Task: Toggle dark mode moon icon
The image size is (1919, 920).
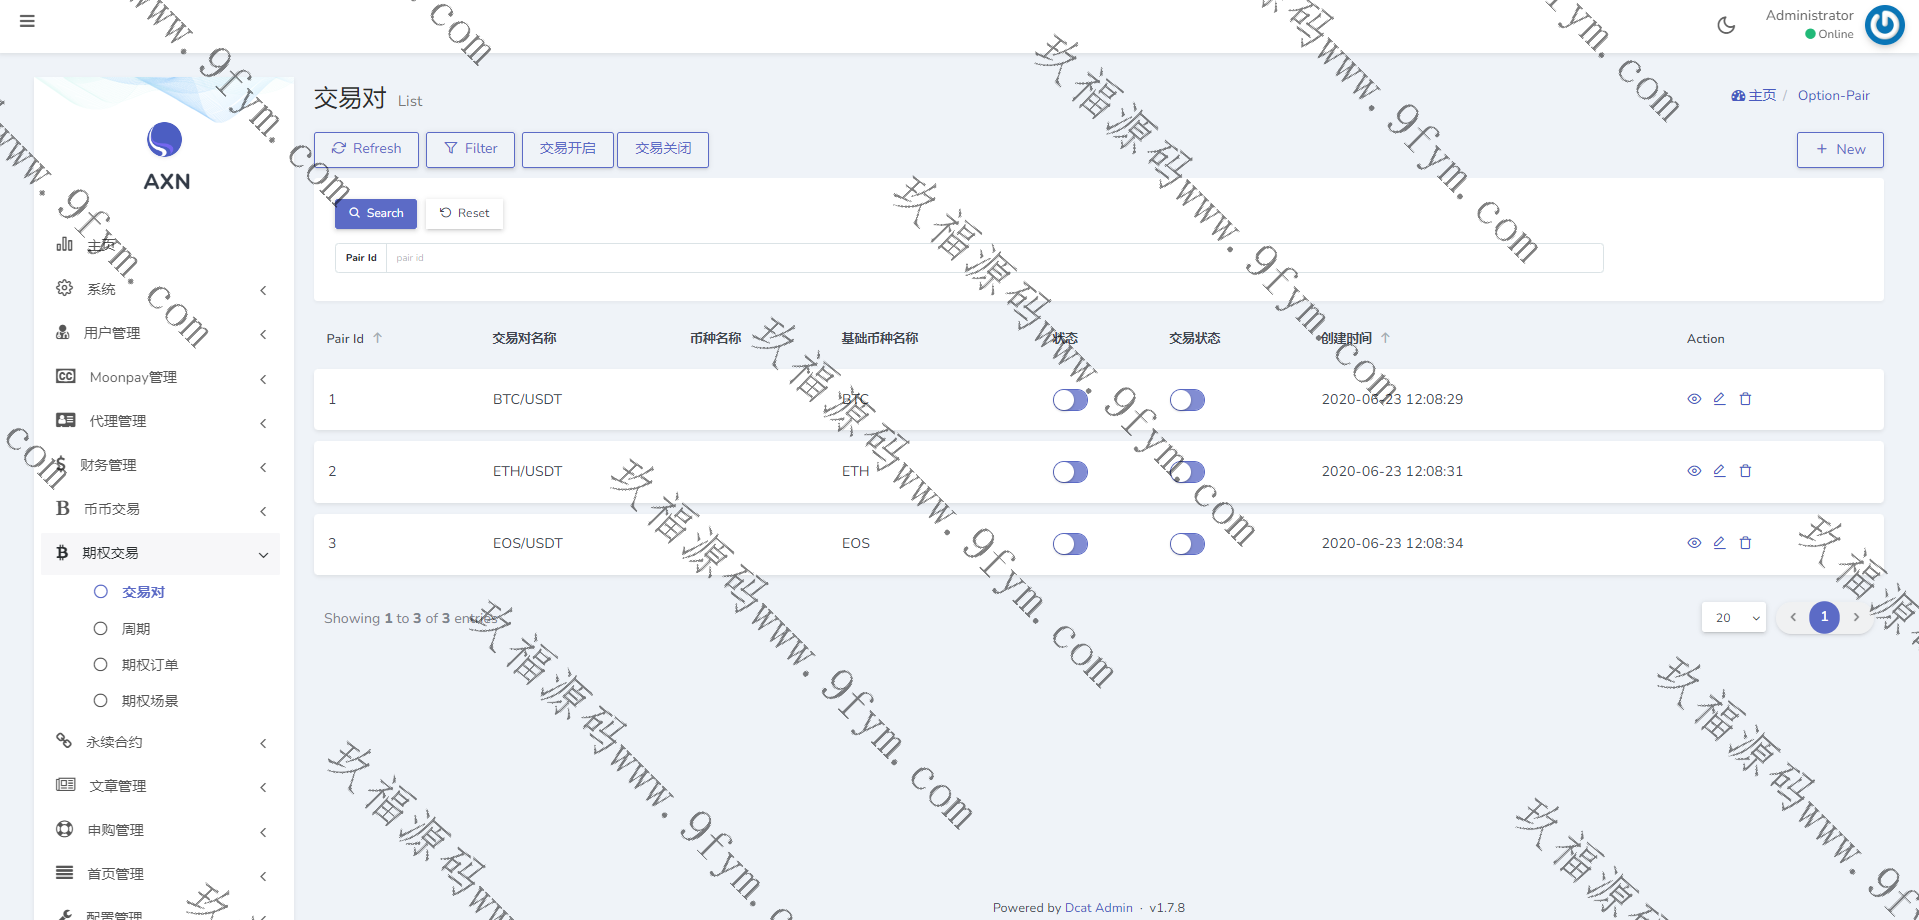Action: point(1726,25)
